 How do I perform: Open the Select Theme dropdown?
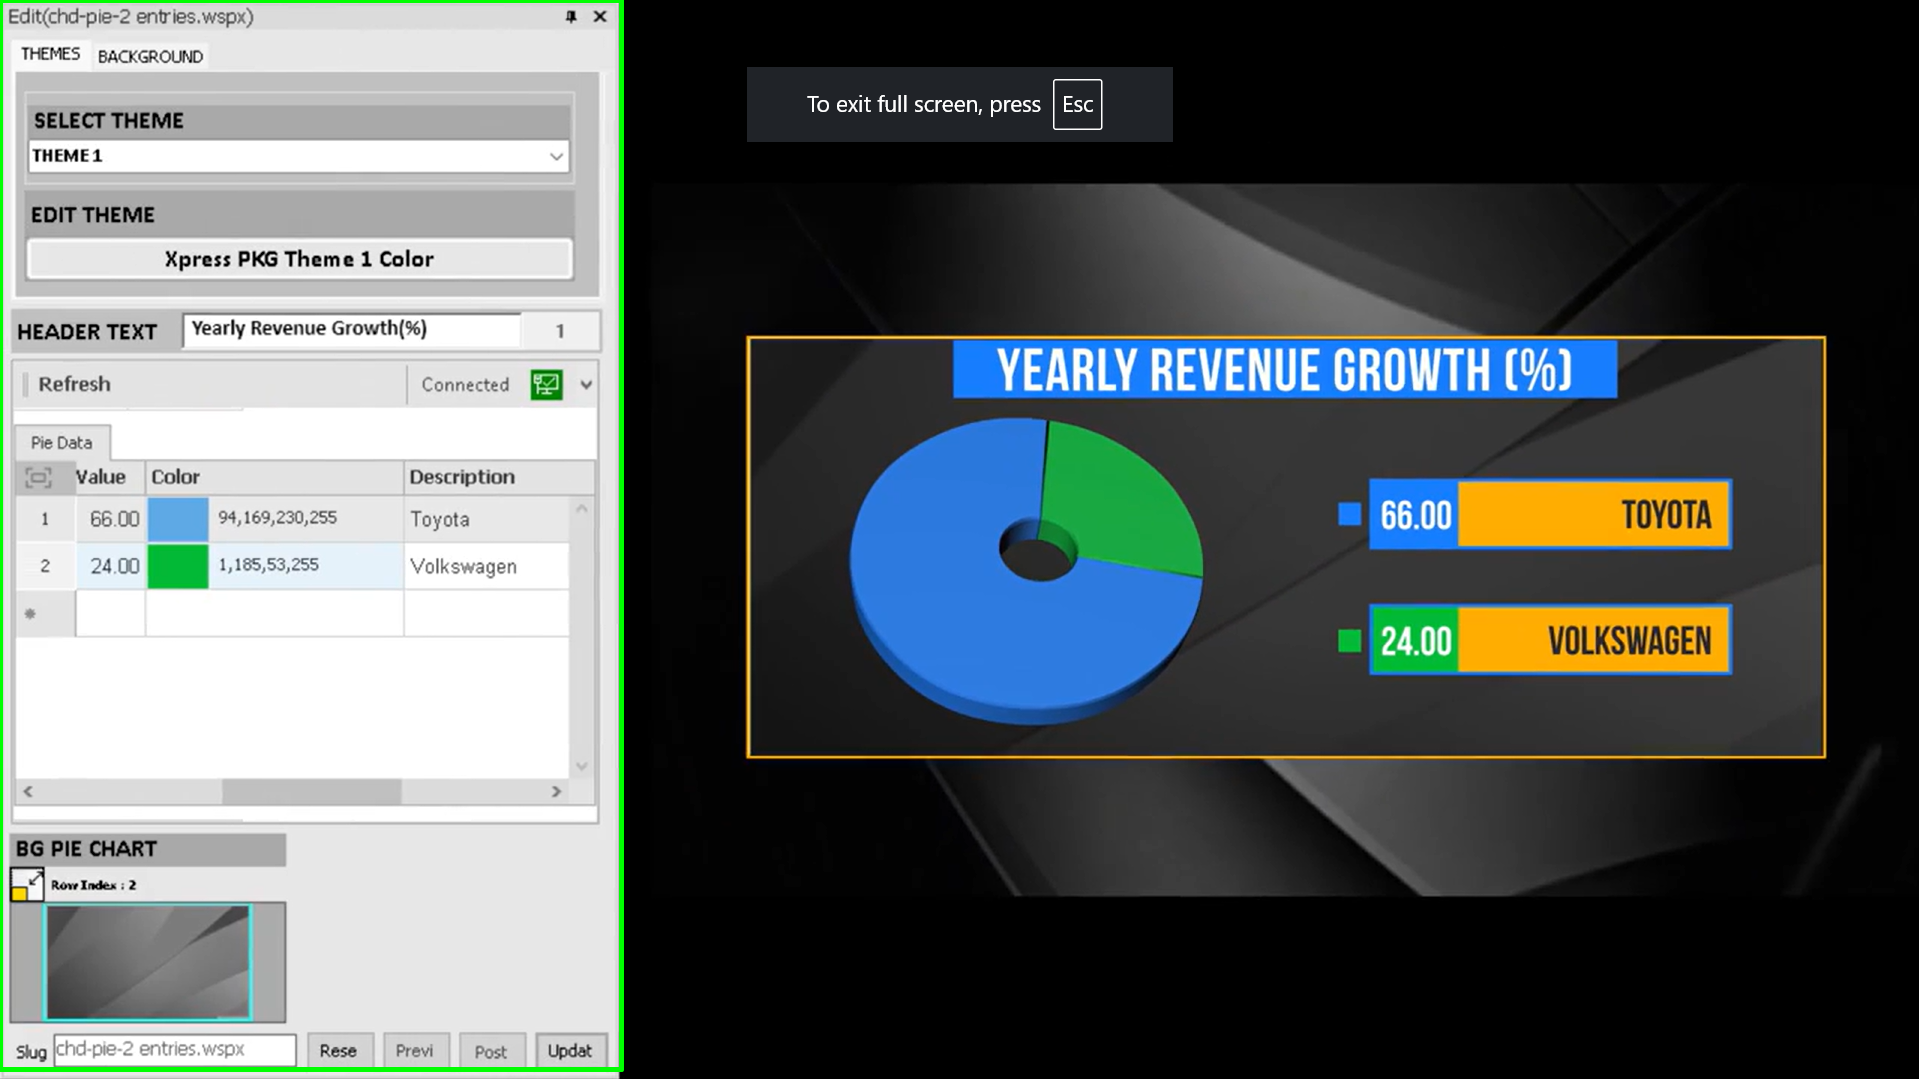click(555, 156)
